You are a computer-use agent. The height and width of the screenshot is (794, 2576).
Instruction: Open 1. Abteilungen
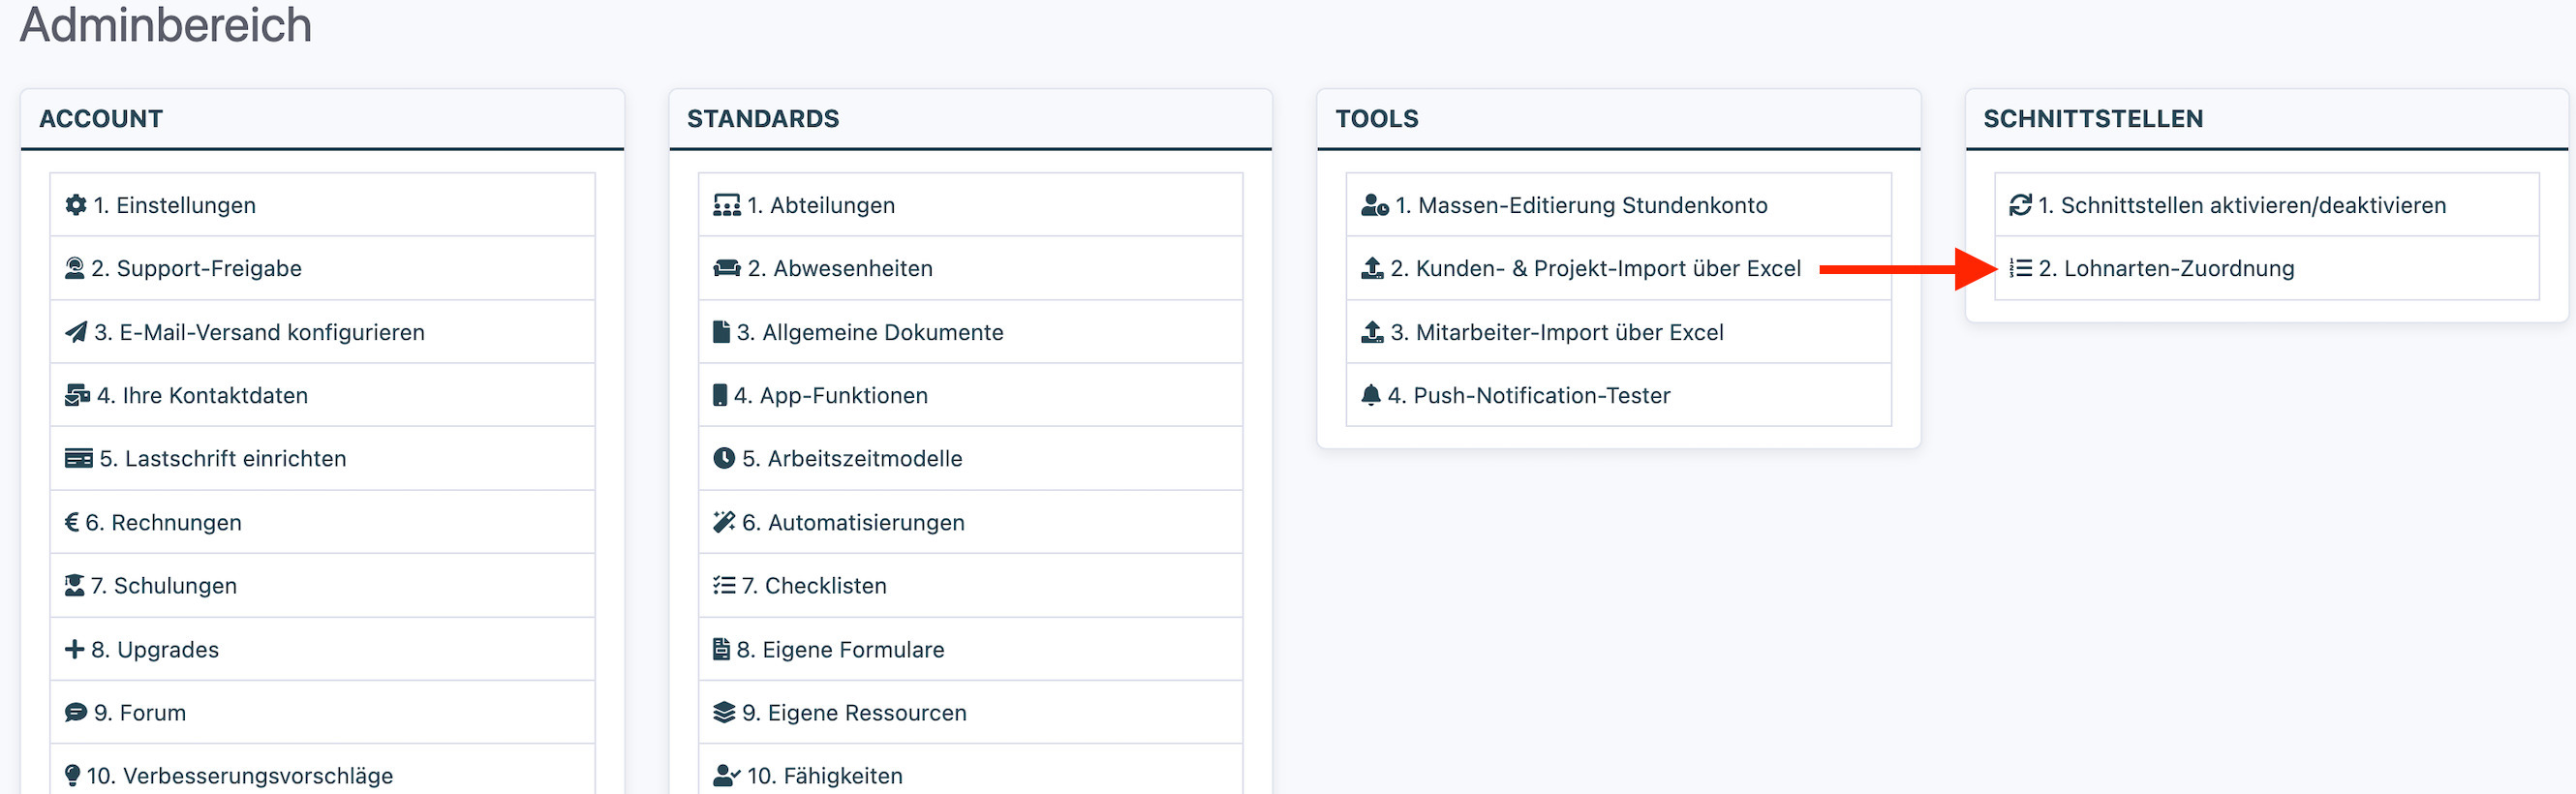click(x=970, y=205)
